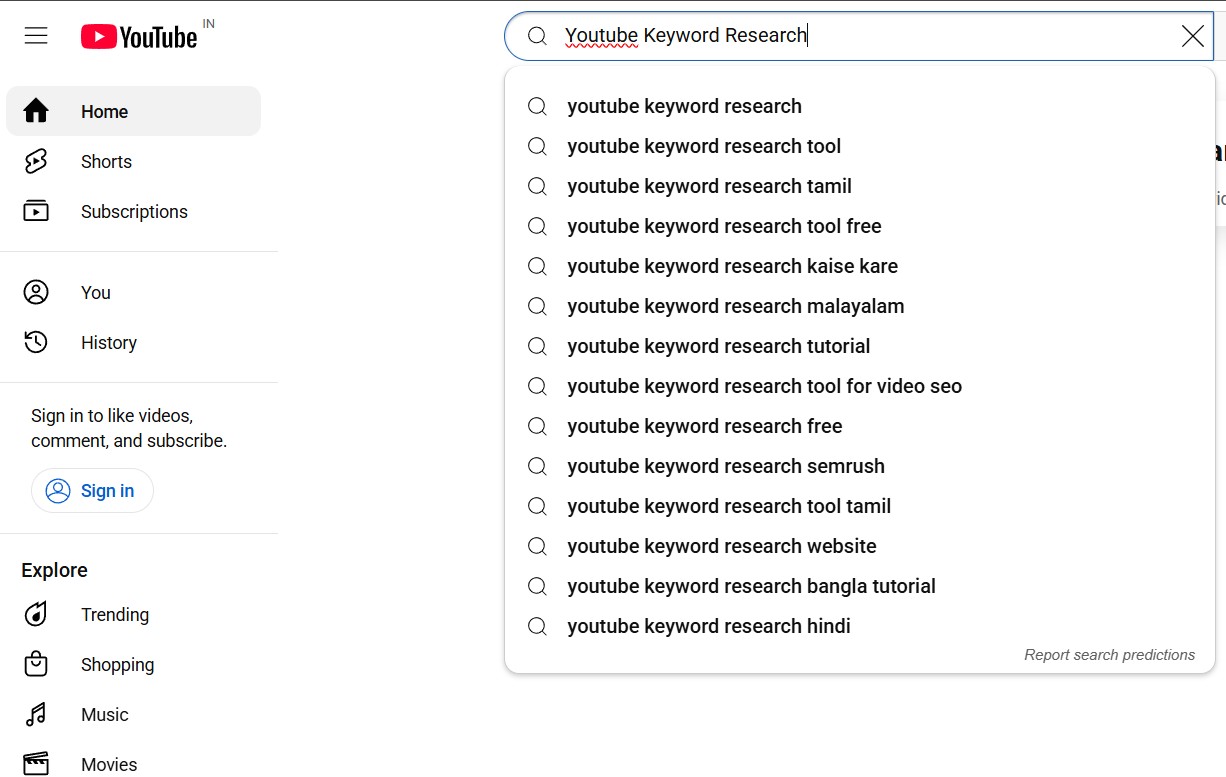Choose suggestion 'youtube keyword research tool'
This screenshot has width=1226, height=777.
704,146
